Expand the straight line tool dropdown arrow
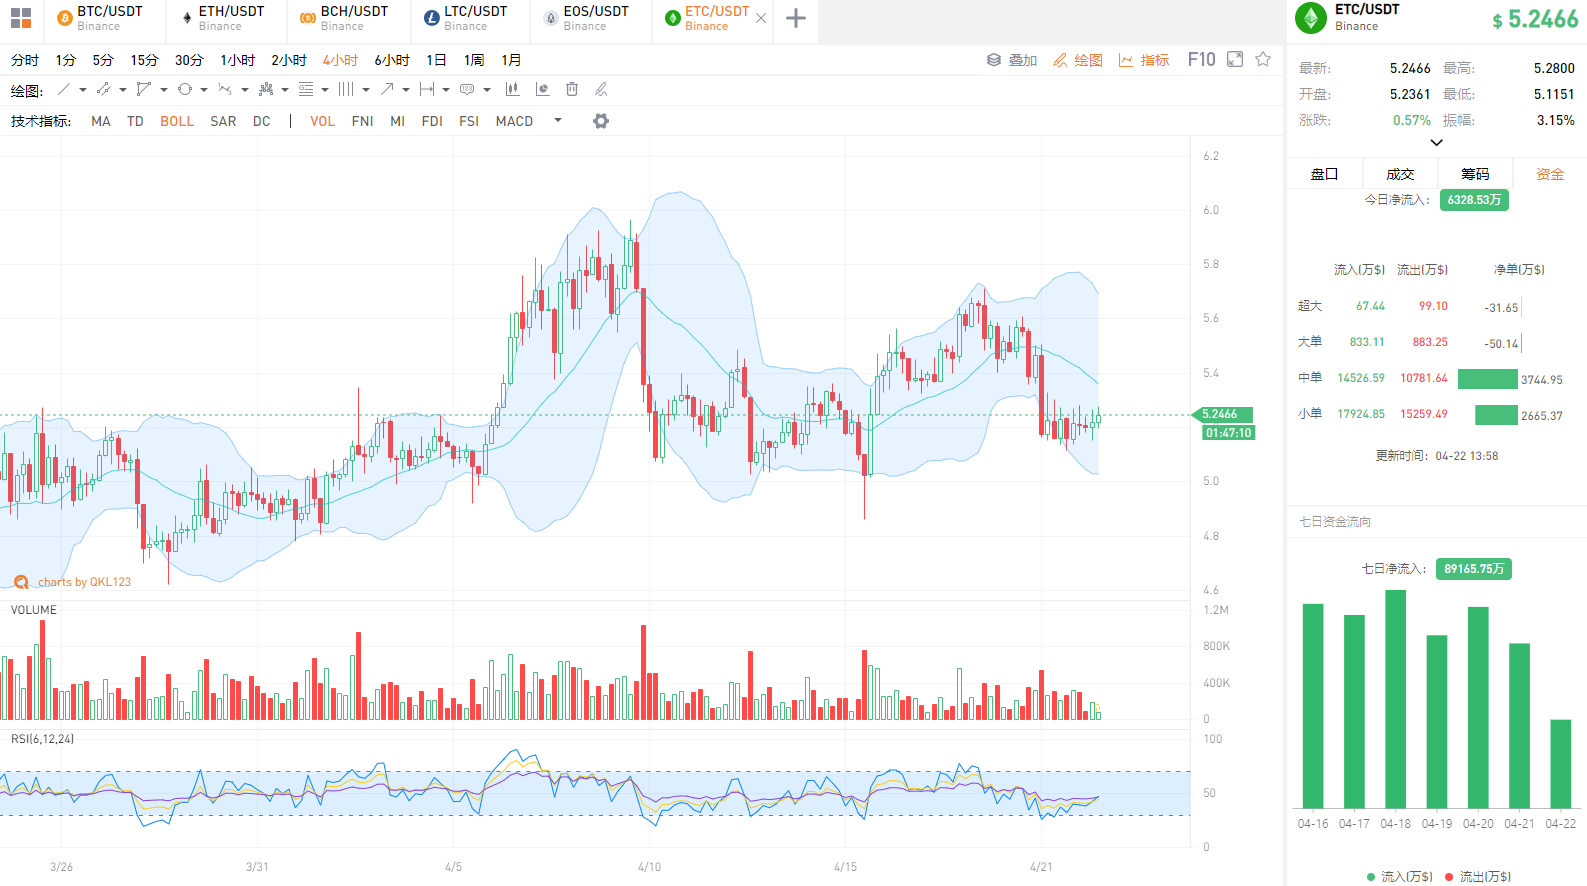The image size is (1587, 886). 82,90
